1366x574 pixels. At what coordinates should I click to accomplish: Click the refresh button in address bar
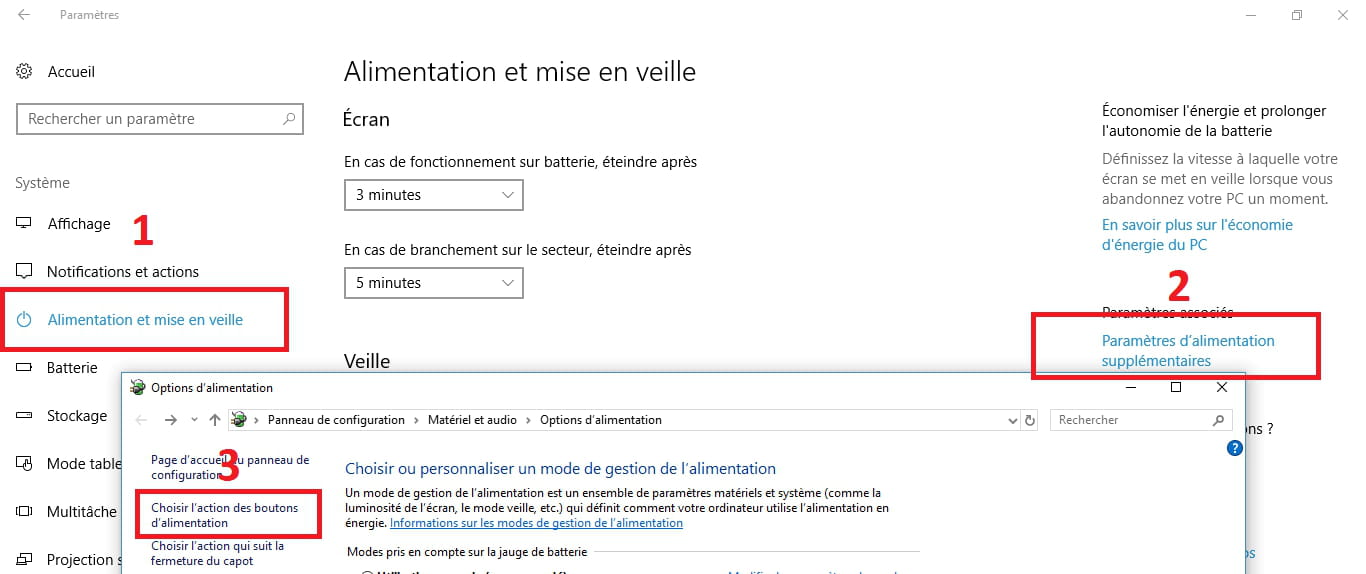click(x=1030, y=420)
